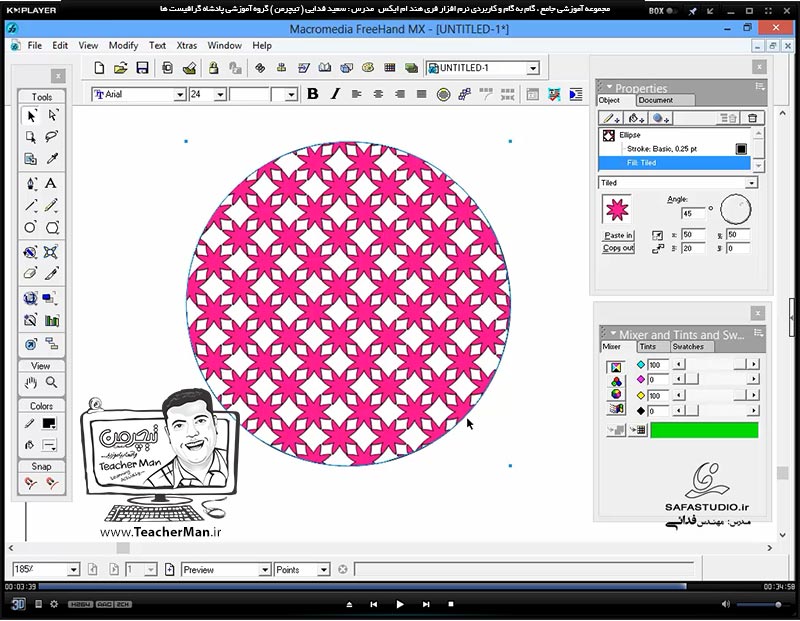Click the Paste in button
The image size is (800, 621).
tap(618, 235)
